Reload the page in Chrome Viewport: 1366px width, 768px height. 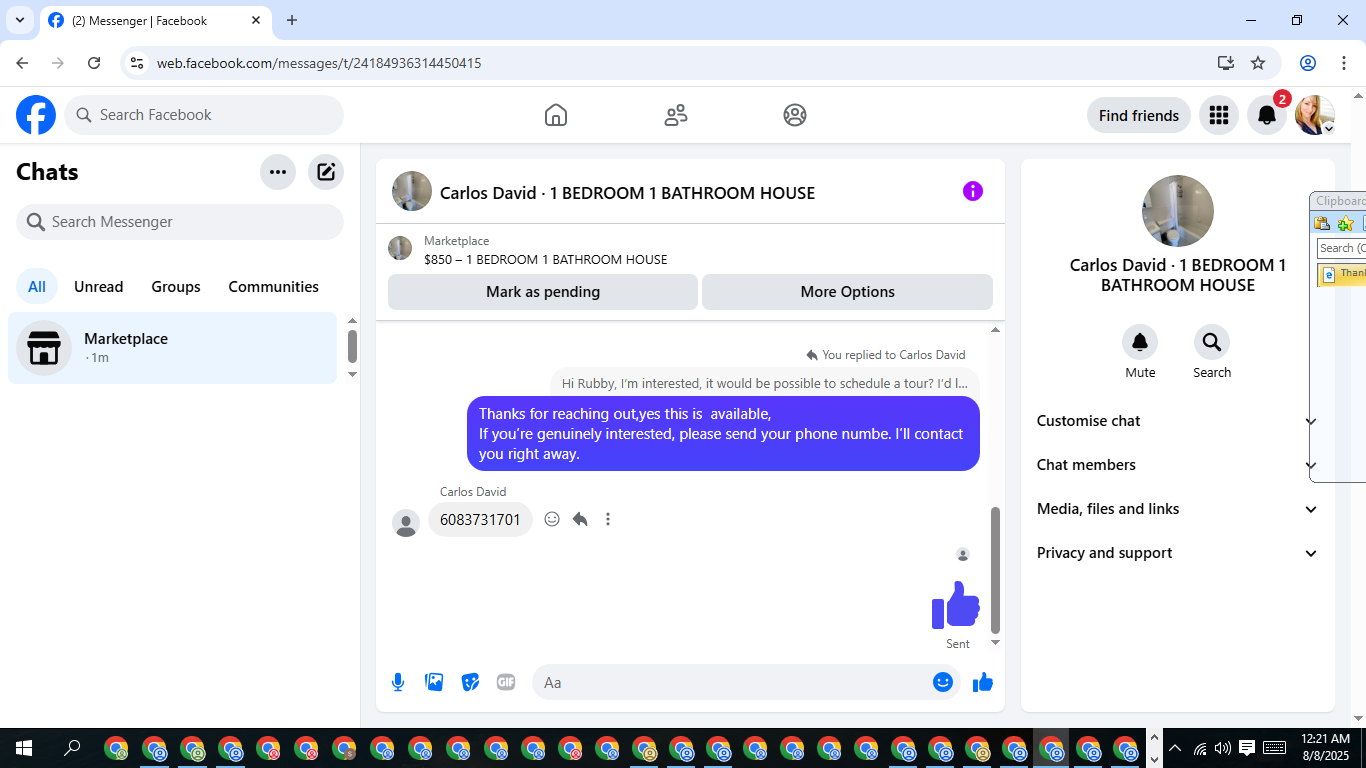[x=94, y=63]
